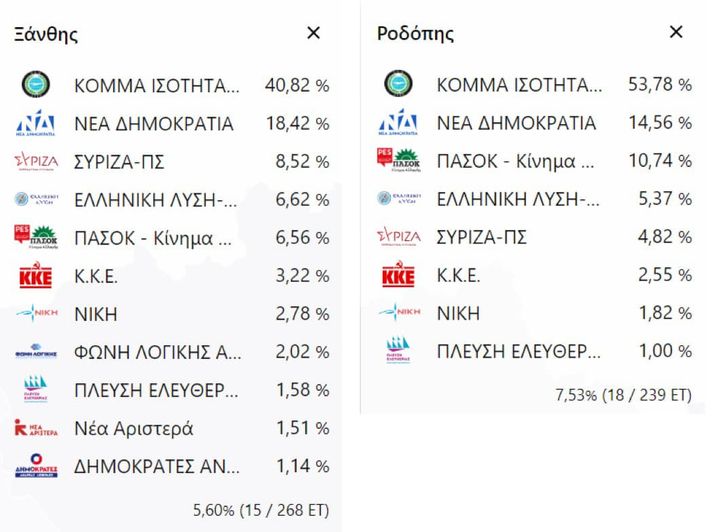Click the ΠΛΕΥΣΗ ΕΛΕΥΘΕΡΙΑΣ logo in Ροδόπης
720x532 pixels.
398,350
